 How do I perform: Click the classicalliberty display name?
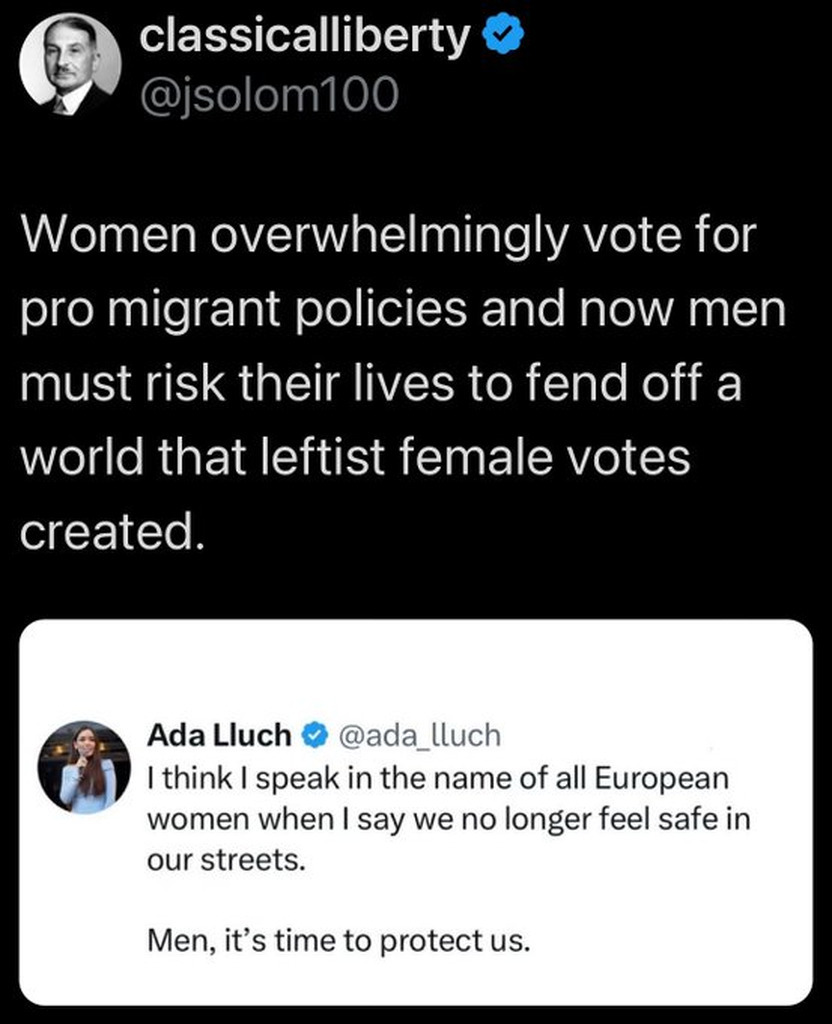click(x=304, y=38)
